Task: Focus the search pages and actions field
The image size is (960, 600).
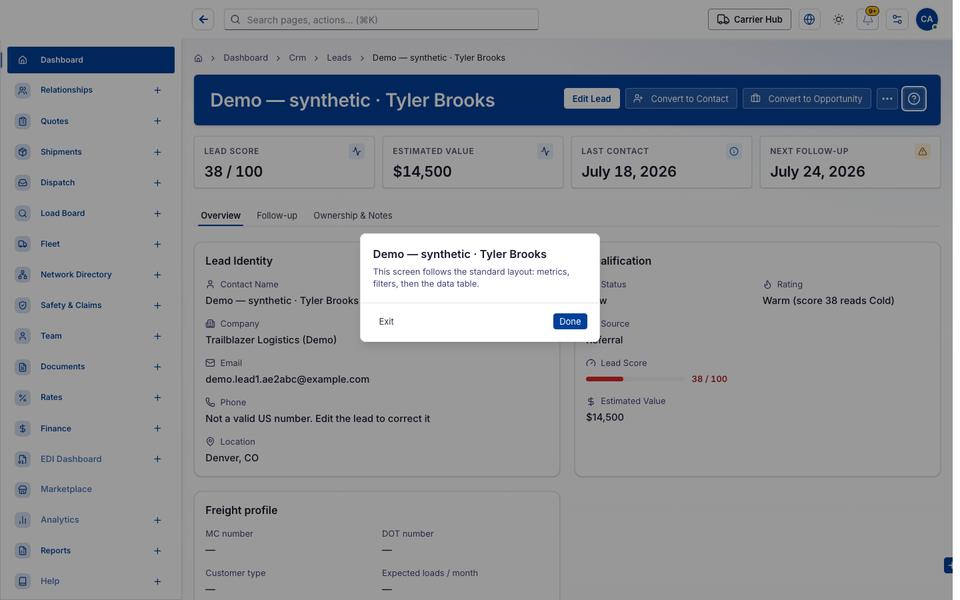Action: (381, 20)
